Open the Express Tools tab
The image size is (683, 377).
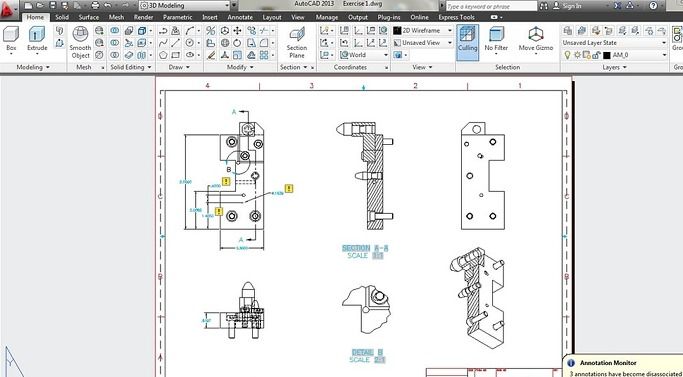(x=456, y=17)
